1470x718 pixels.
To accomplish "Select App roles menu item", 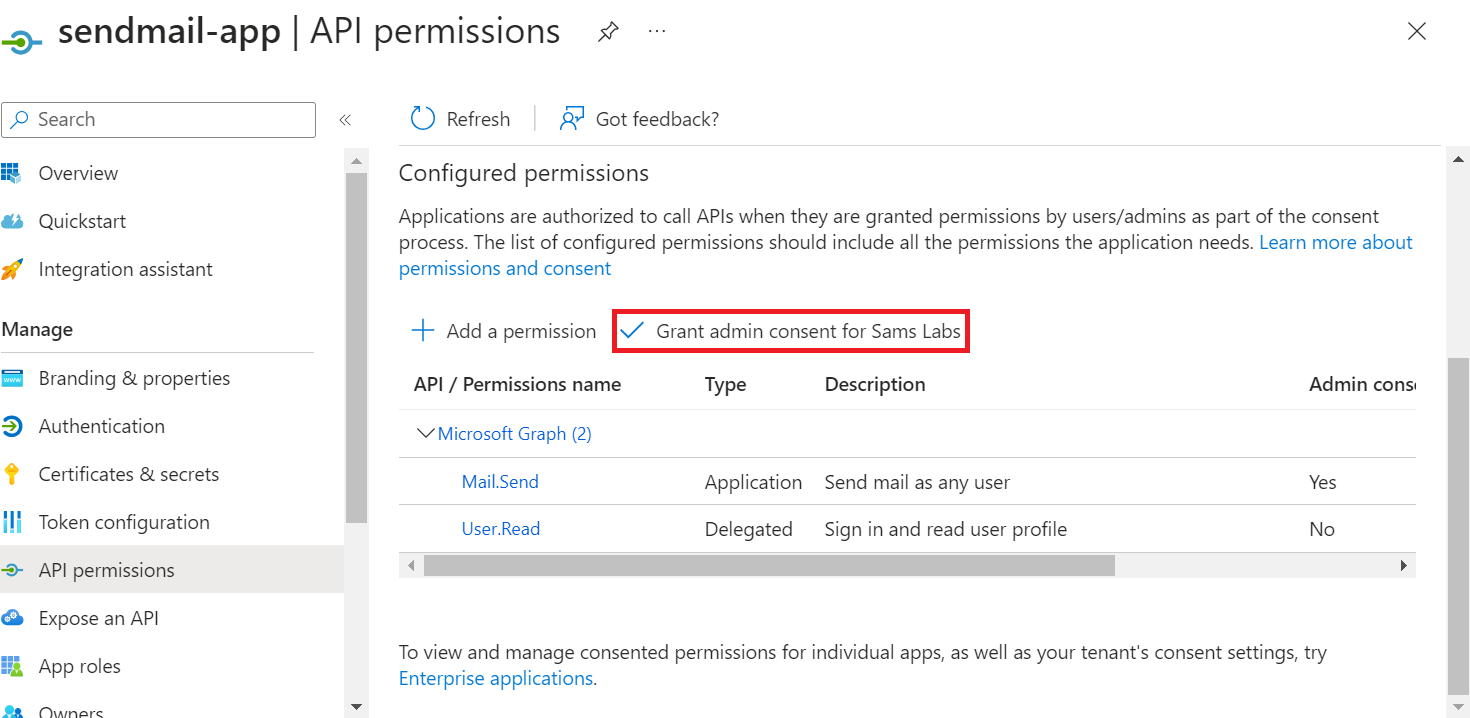I will point(79,666).
